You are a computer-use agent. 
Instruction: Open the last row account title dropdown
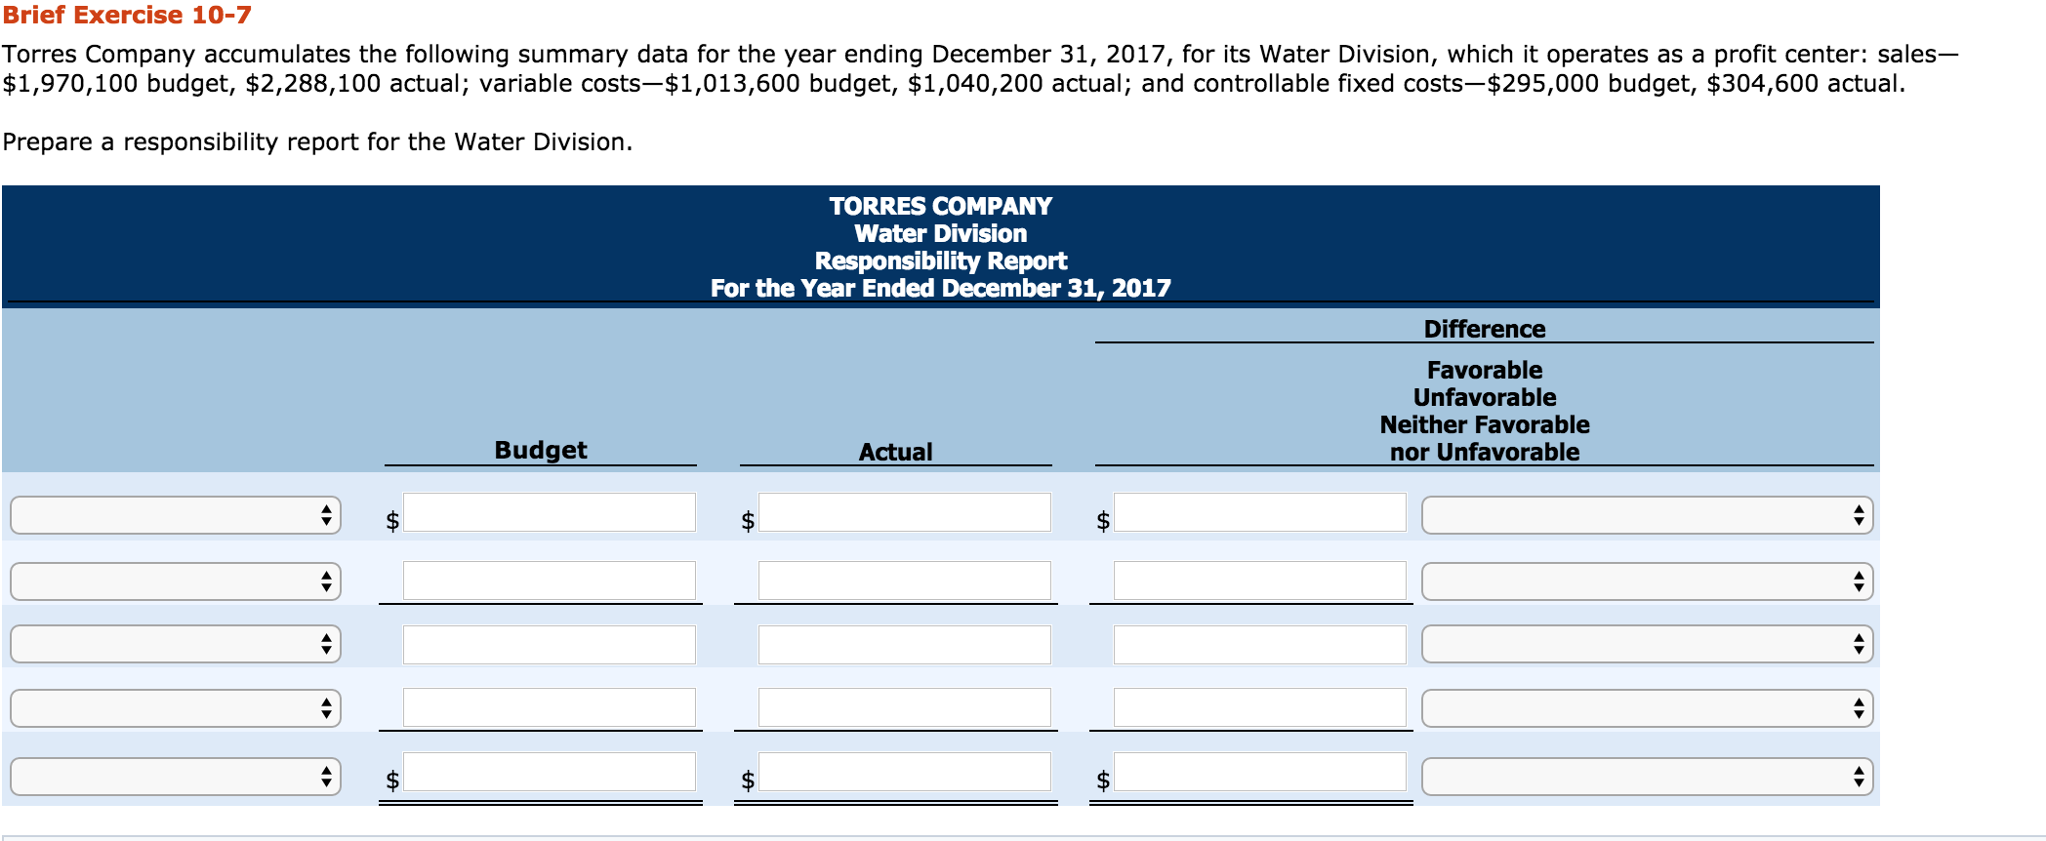coord(175,773)
